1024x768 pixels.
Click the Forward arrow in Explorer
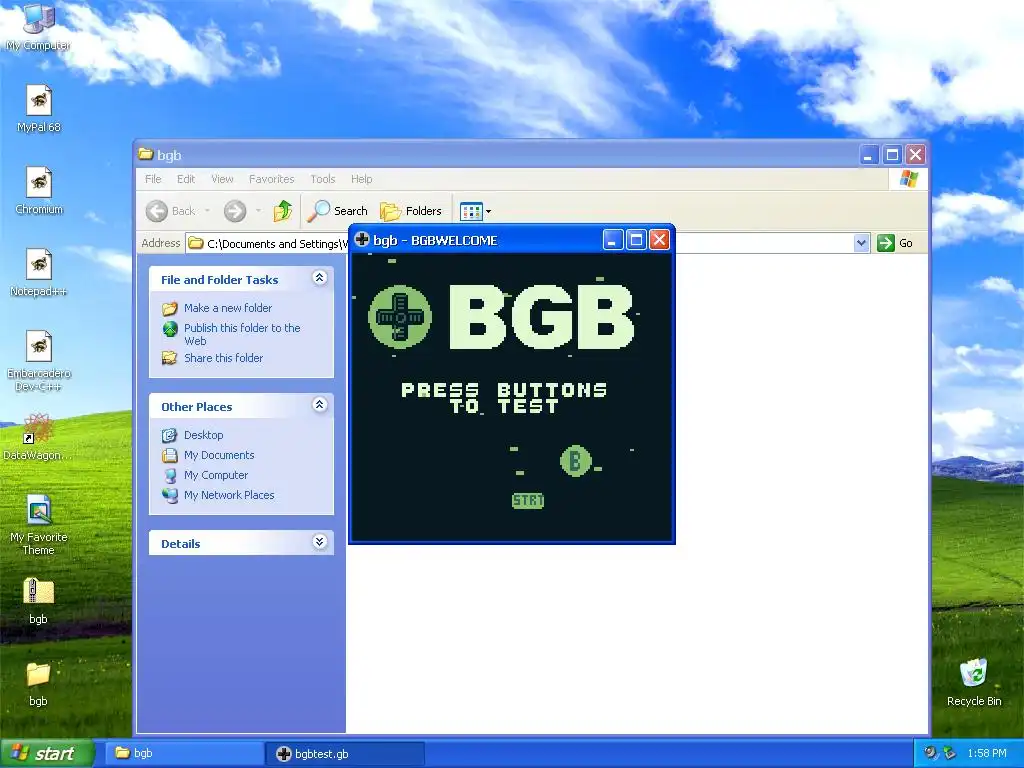click(235, 211)
